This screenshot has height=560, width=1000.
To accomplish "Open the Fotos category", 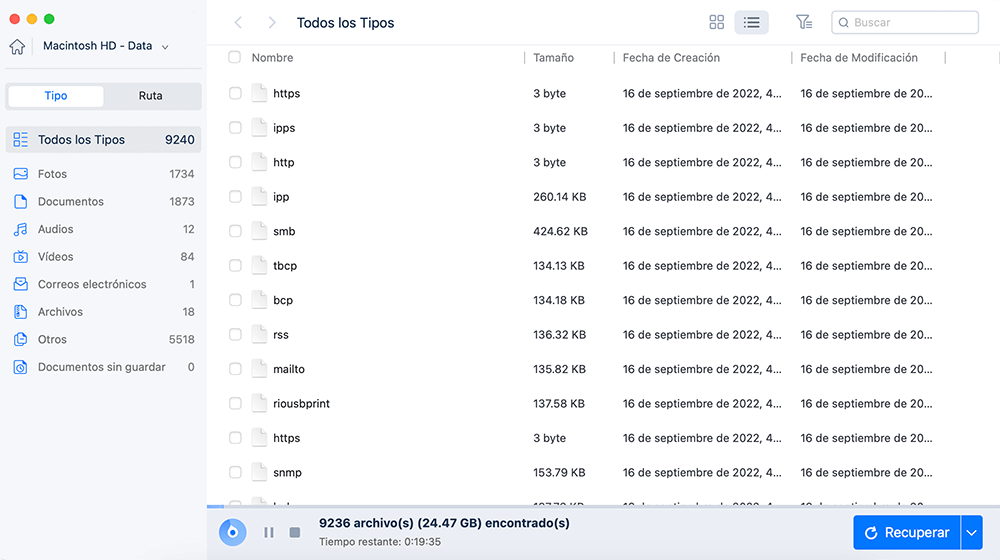I will click(x=103, y=173).
